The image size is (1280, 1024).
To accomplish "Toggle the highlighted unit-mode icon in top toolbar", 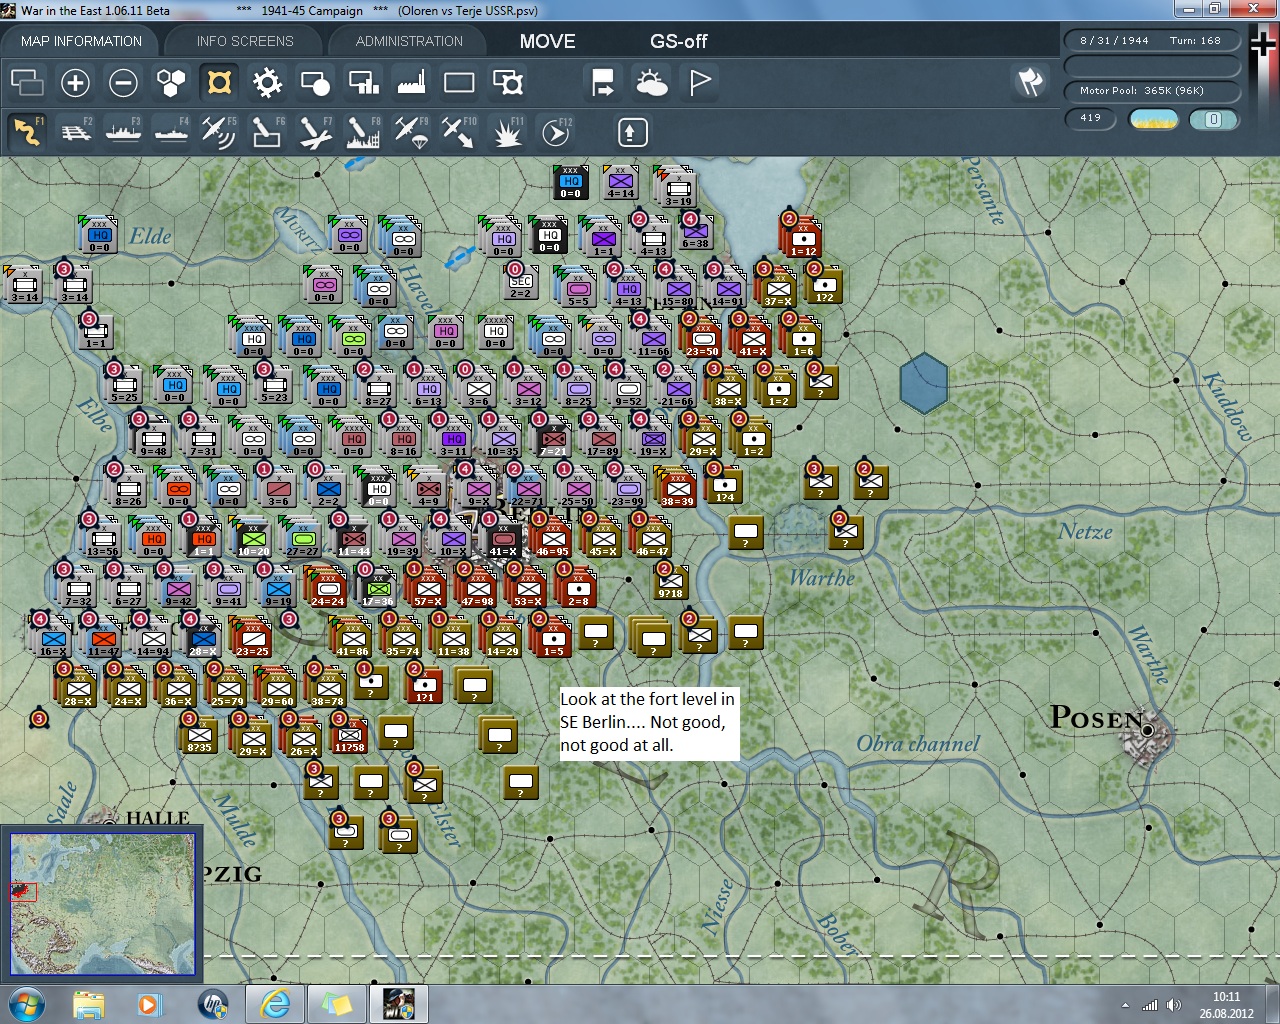I will point(219,83).
